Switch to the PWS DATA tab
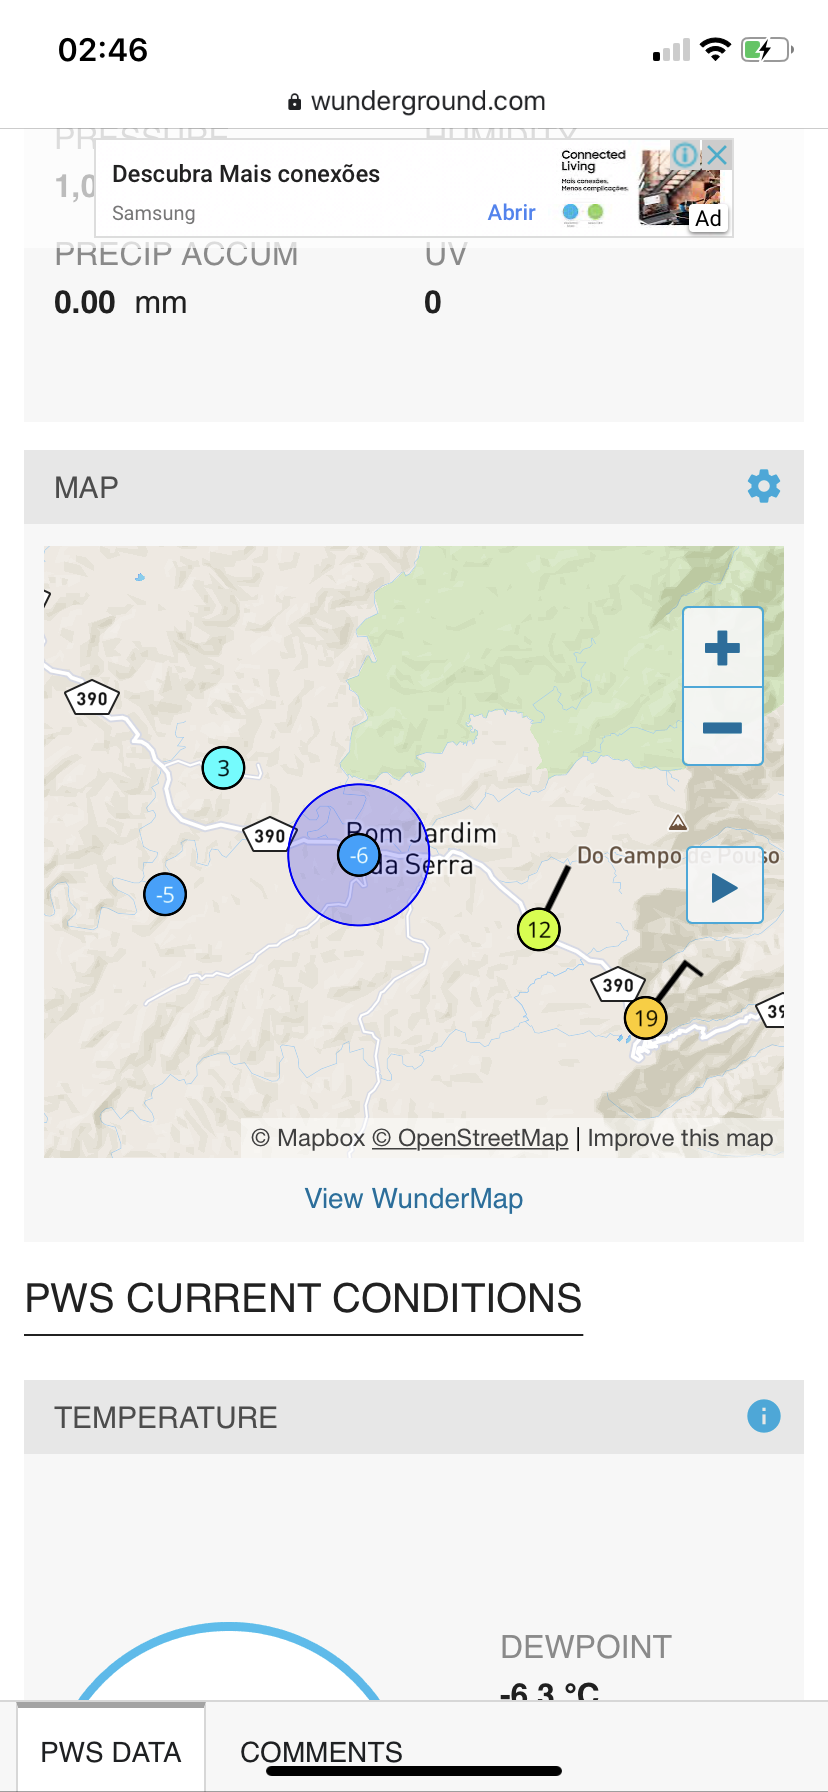This screenshot has width=828, height=1792. [111, 1752]
